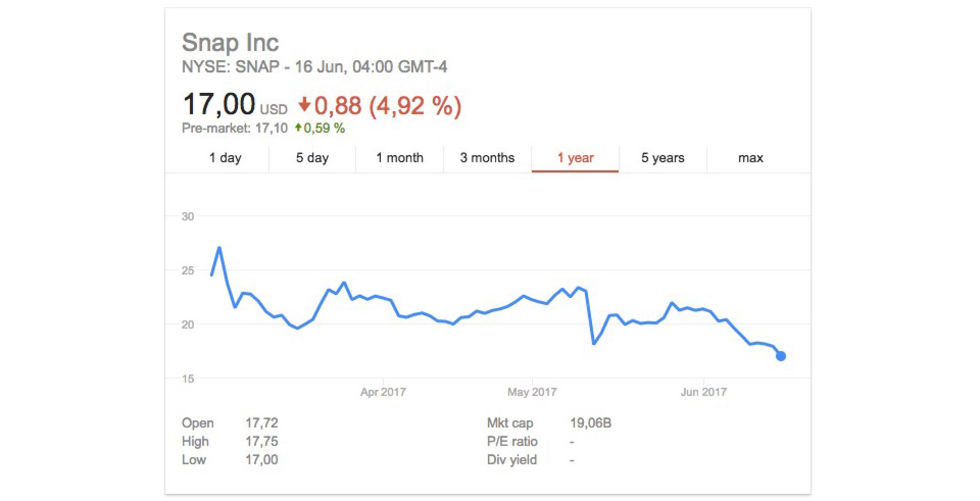Click the Snap Inc title
This screenshot has height=501, width=980.
[230, 42]
